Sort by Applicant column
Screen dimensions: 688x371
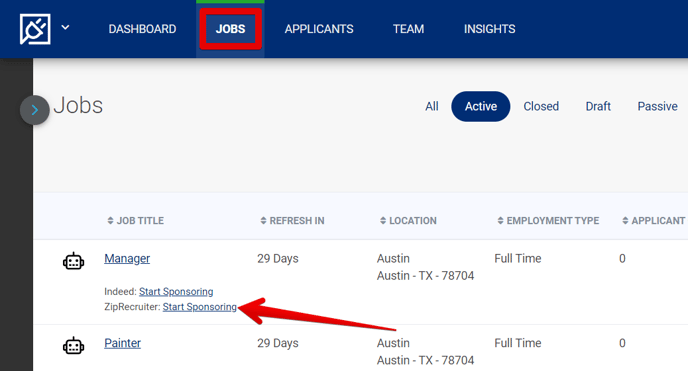(654, 221)
